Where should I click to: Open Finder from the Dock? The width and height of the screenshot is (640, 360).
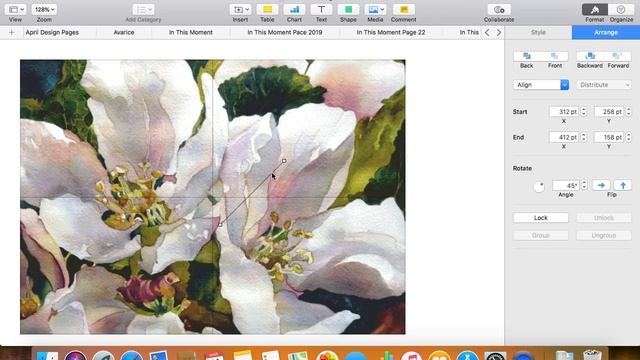[x=47, y=356]
